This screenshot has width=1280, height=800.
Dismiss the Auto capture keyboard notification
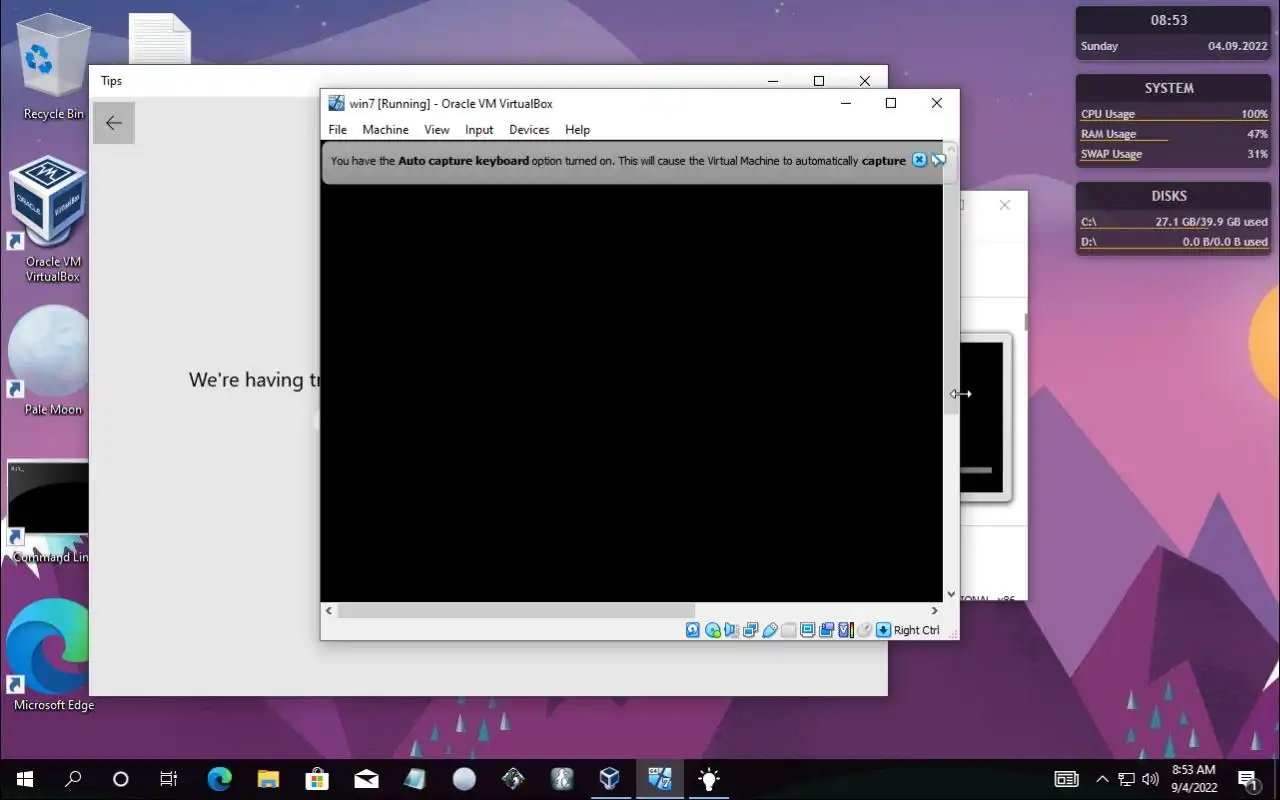(919, 160)
